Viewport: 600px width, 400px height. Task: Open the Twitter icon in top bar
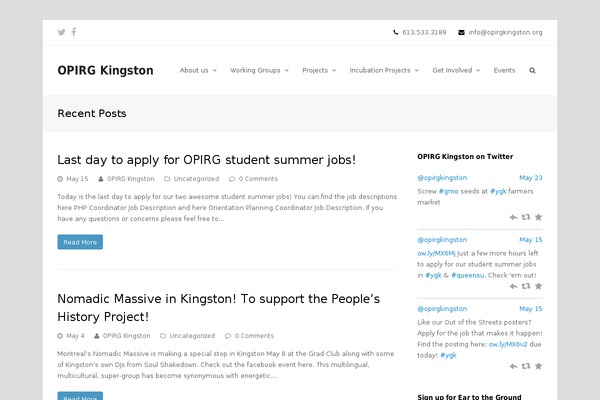coord(61,32)
